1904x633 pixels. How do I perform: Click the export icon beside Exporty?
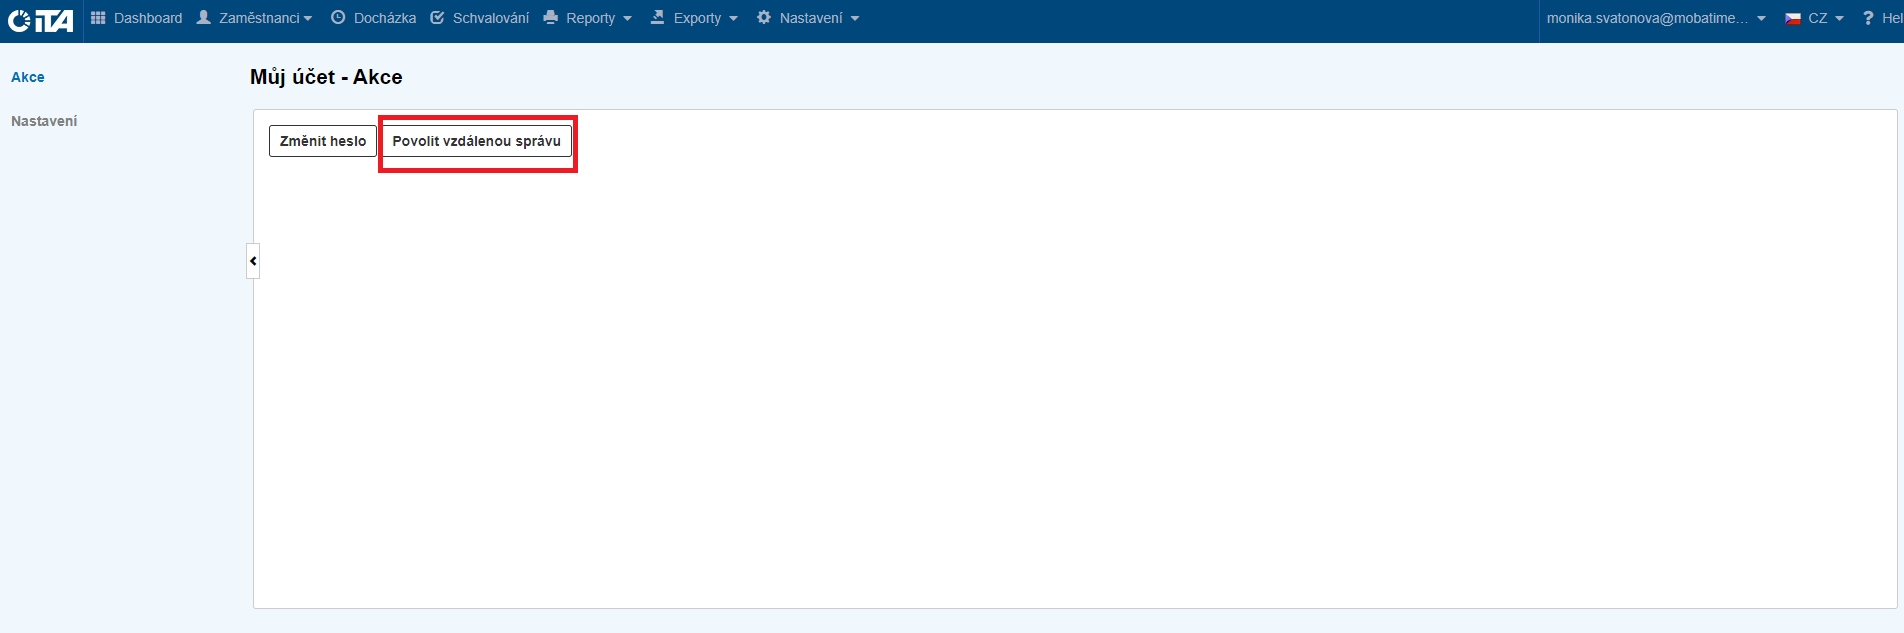657,18
